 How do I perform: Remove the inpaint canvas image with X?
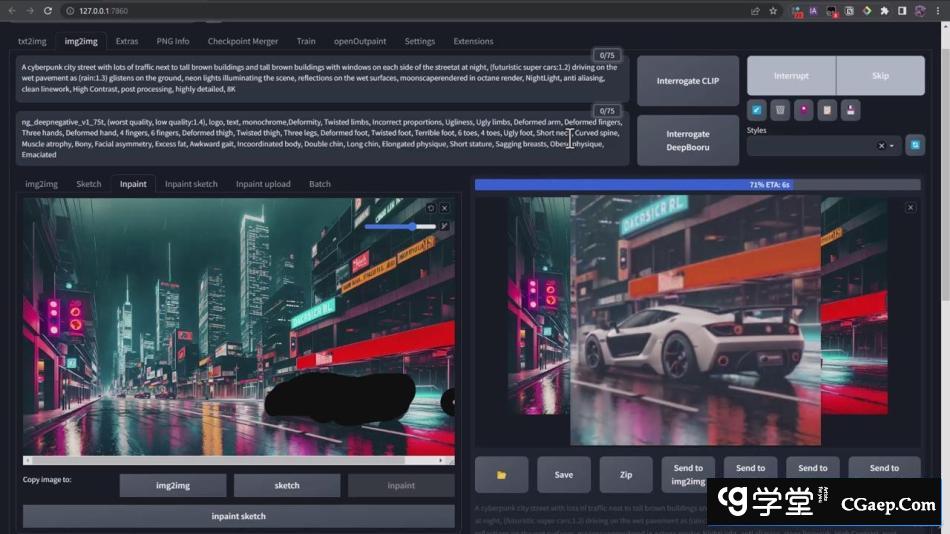[445, 208]
